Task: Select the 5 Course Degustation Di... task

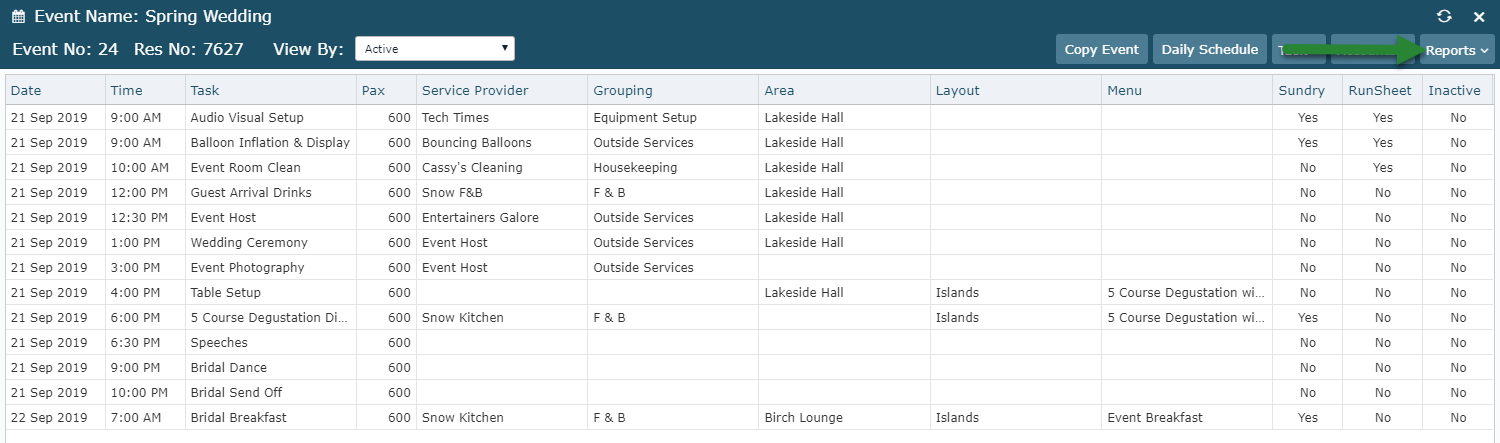Action: (269, 317)
